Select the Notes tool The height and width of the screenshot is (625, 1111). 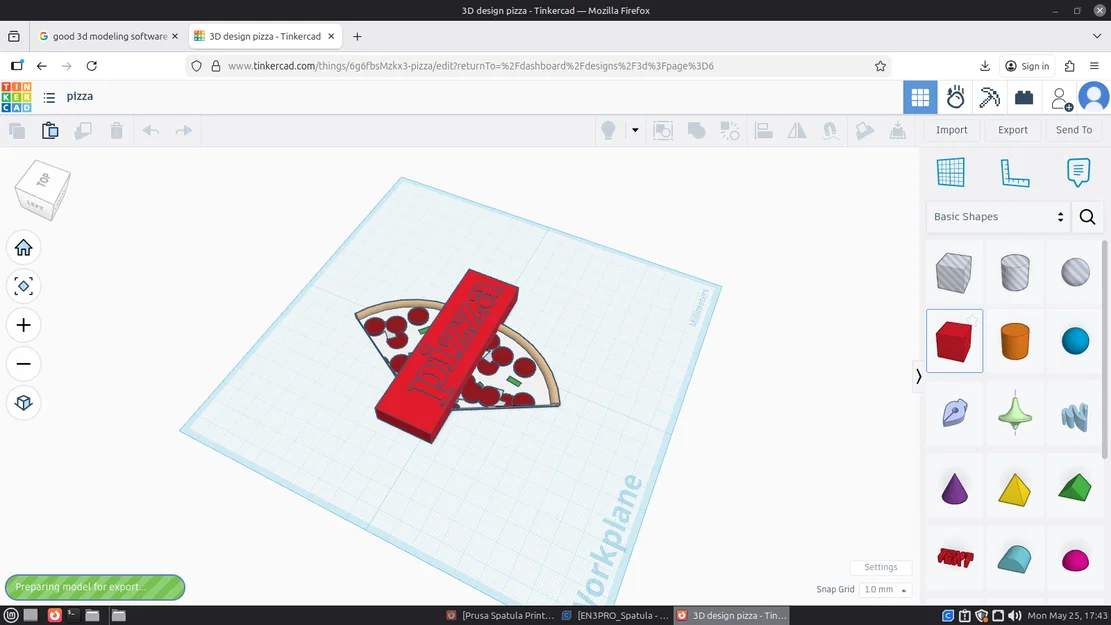[1078, 172]
